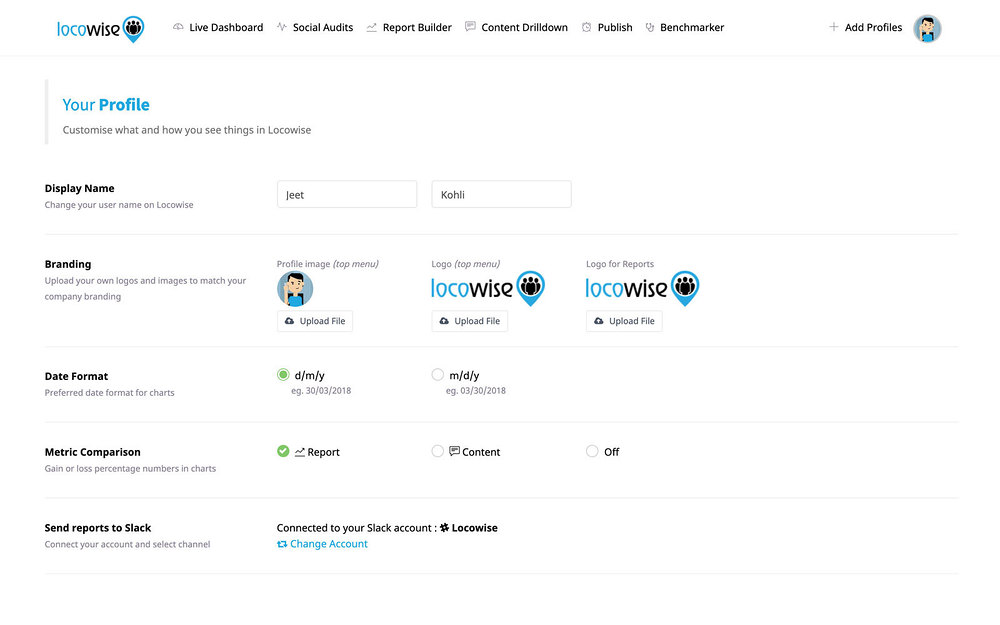The height and width of the screenshot is (625, 1000).
Task: Click the Slack icon before Locowise
Action: coord(445,527)
